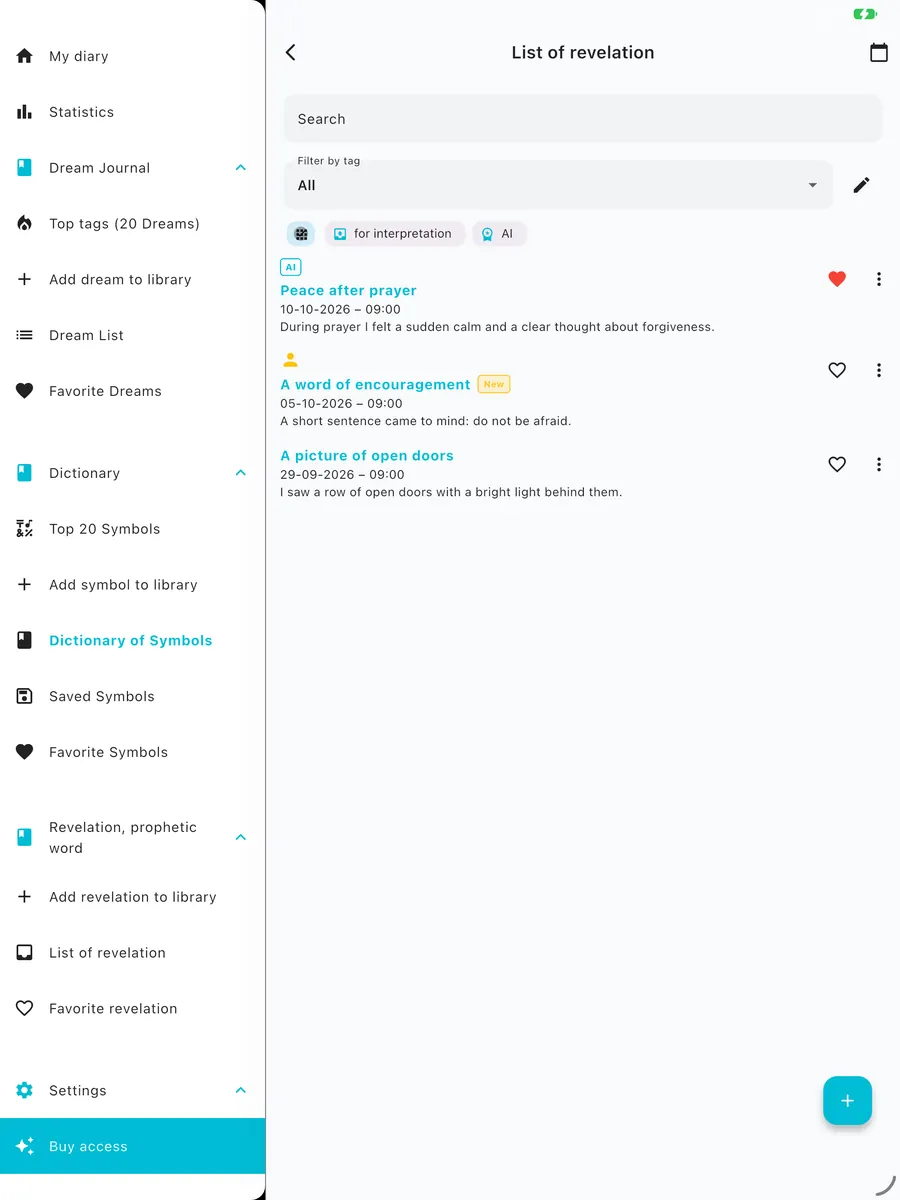This screenshot has width=900, height=1200.
Task: Go back using the back arrow
Action: click(291, 53)
